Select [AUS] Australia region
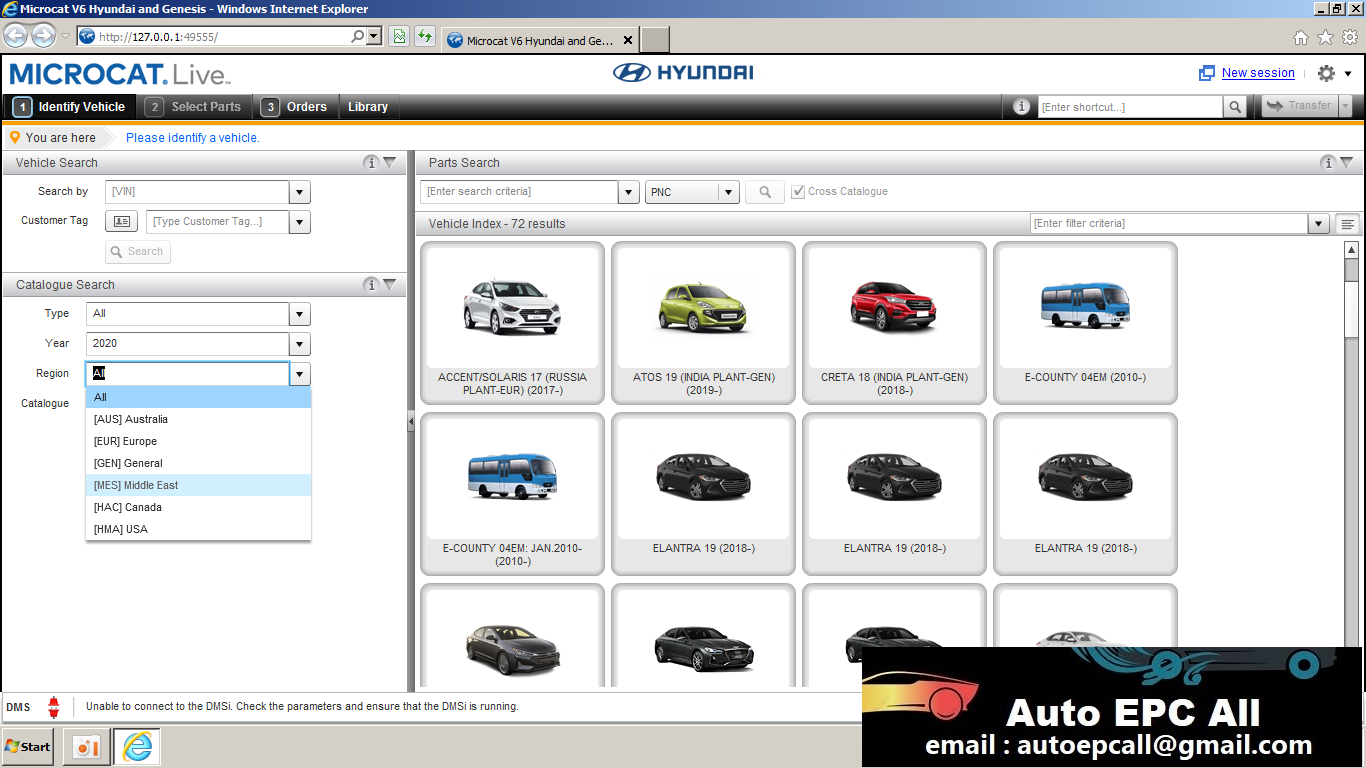Viewport: 1366px width, 768px height. click(x=199, y=420)
